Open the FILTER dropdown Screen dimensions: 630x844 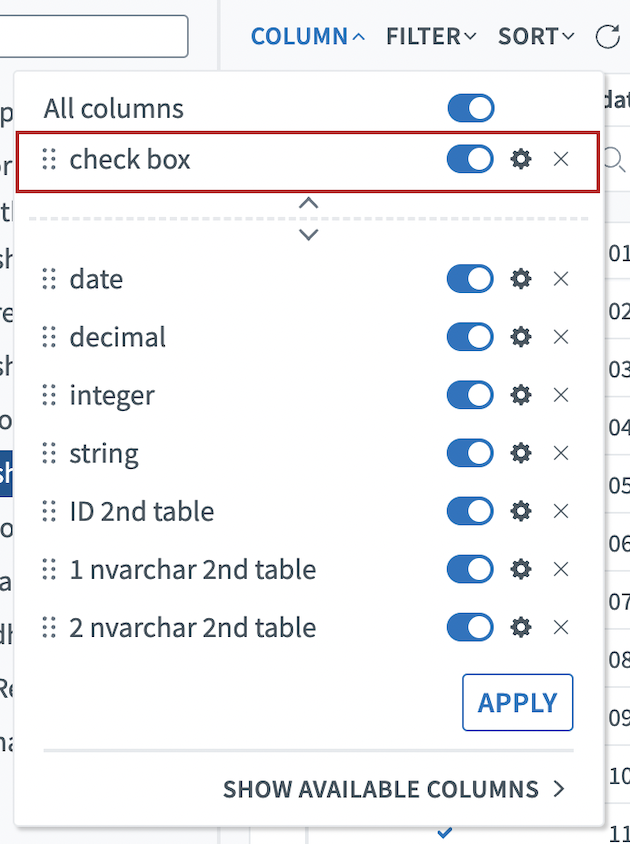tap(431, 37)
